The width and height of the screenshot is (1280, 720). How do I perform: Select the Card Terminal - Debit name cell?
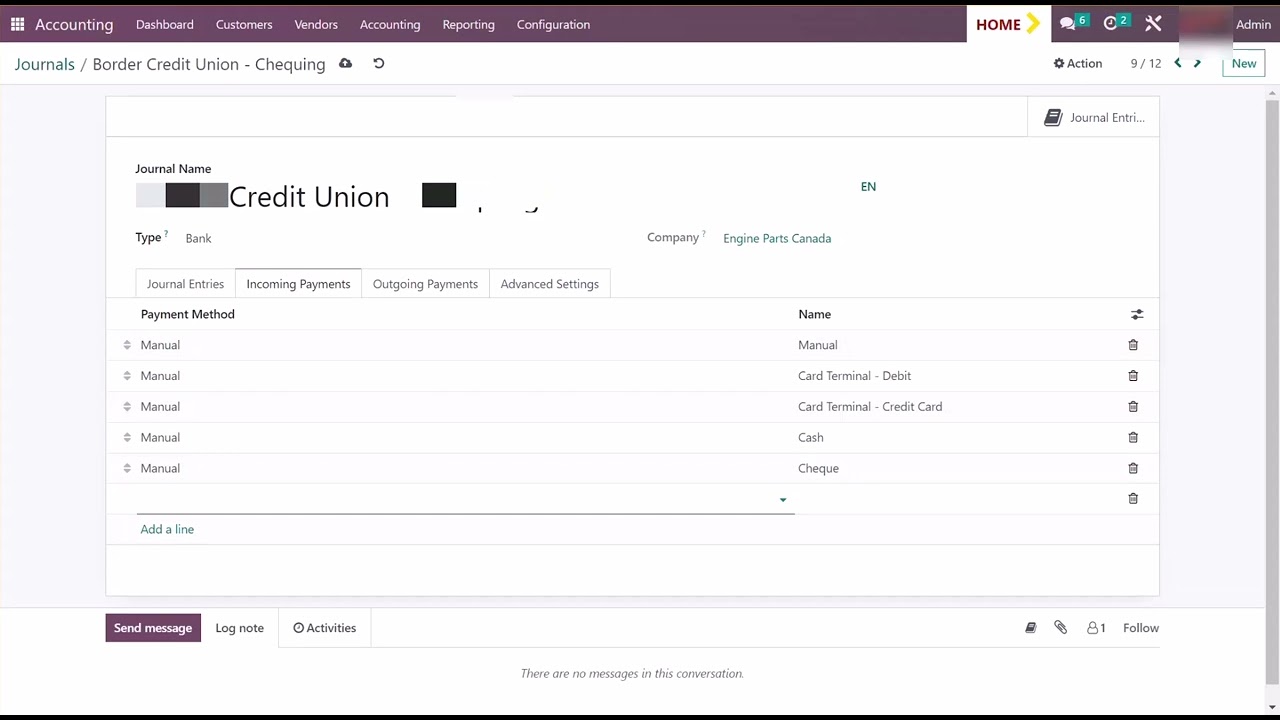855,376
